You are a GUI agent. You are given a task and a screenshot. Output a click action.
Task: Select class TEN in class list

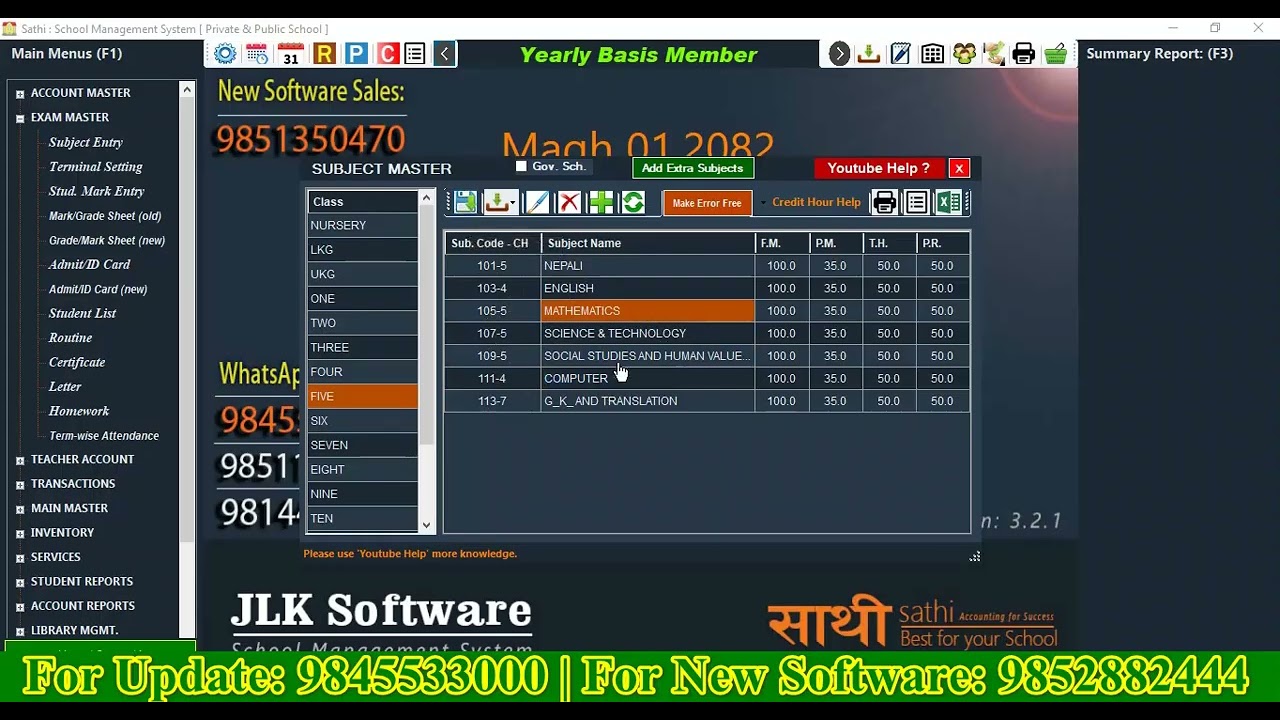pos(362,518)
